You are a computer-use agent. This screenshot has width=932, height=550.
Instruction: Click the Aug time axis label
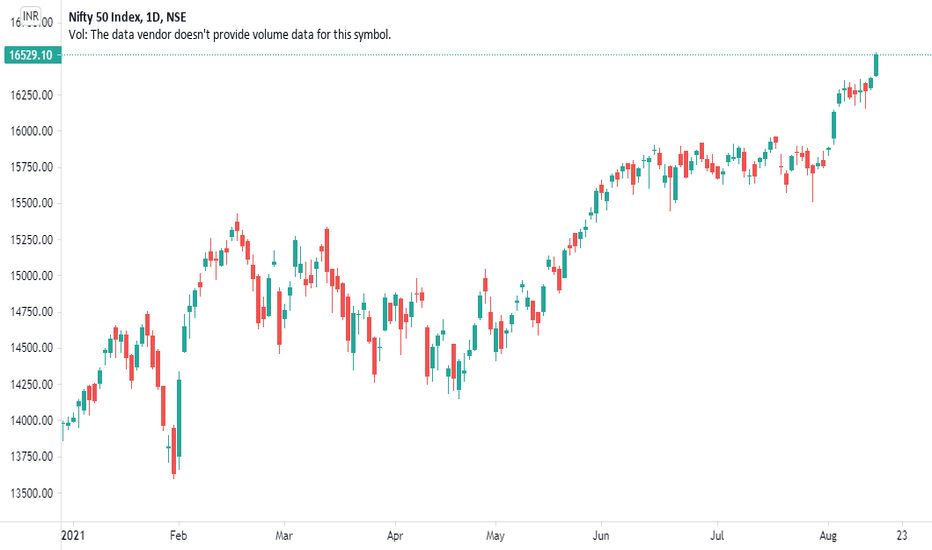pos(828,535)
